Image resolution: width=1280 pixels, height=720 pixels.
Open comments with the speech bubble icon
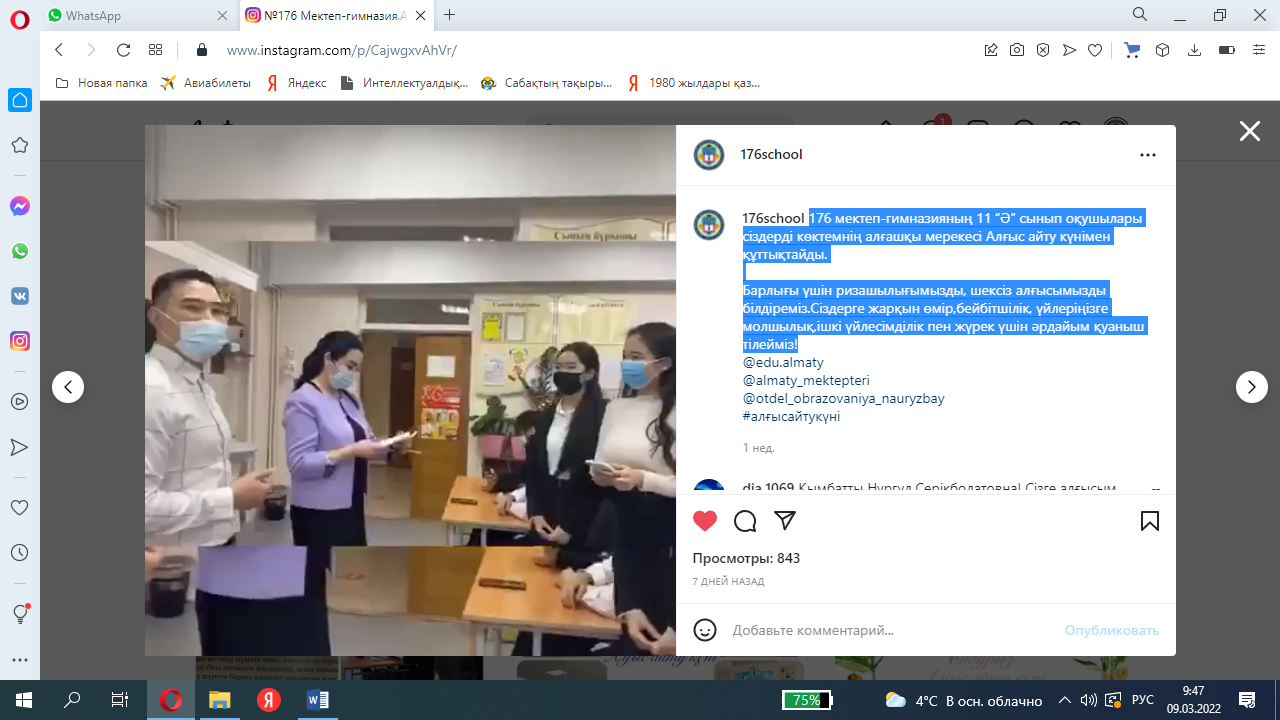click(745, 521)
